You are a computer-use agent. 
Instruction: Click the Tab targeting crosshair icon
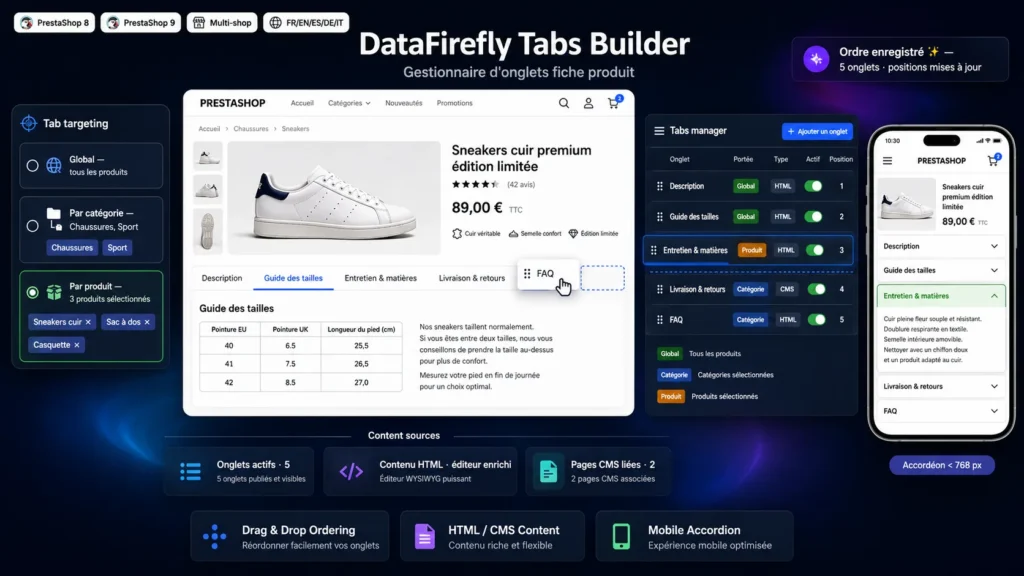[x=29, y=123]
